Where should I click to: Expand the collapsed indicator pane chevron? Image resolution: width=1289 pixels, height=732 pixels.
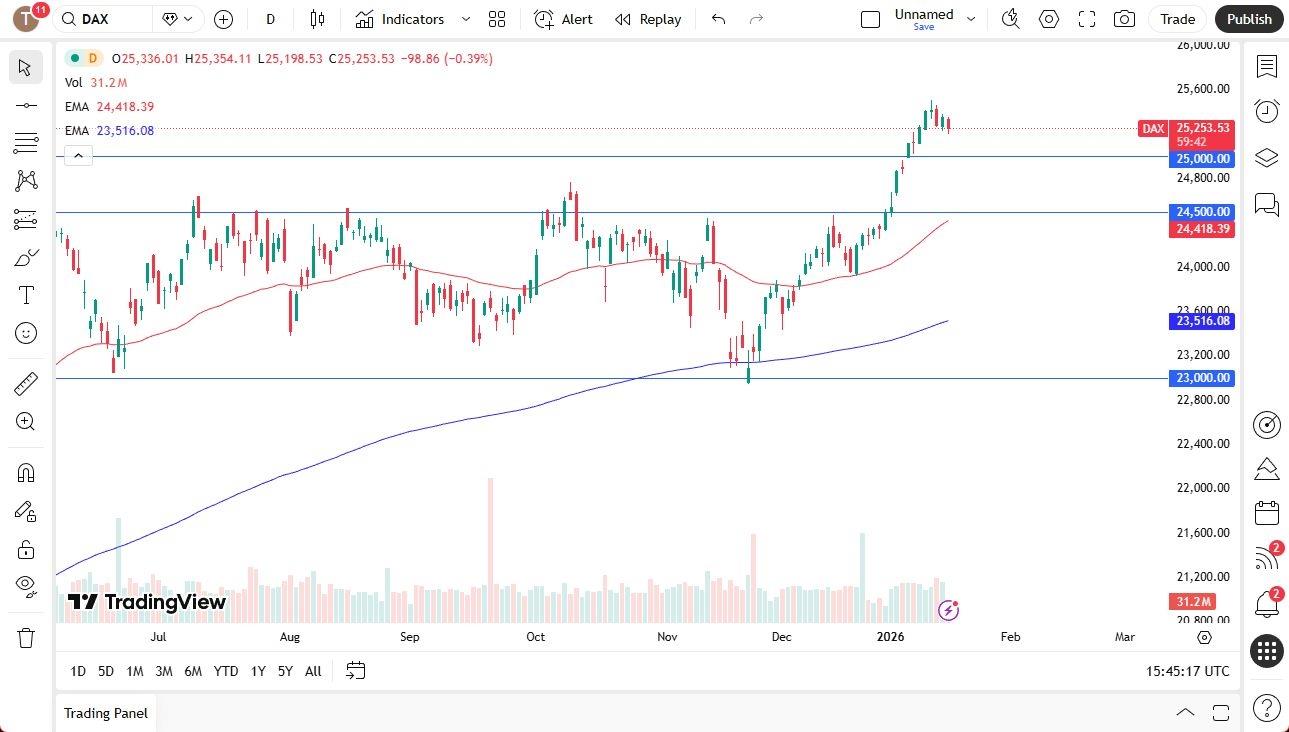78,155
